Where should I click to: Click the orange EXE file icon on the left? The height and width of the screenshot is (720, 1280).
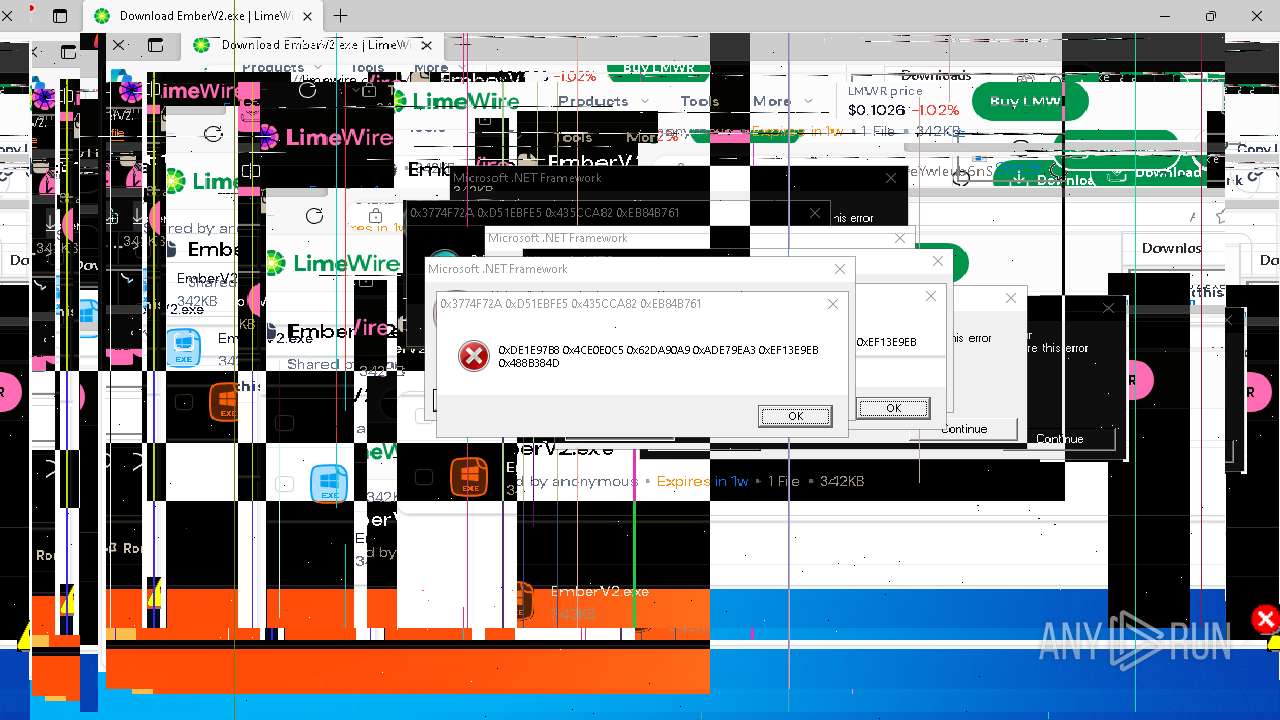pyautogui.click(x=226, y=403)
